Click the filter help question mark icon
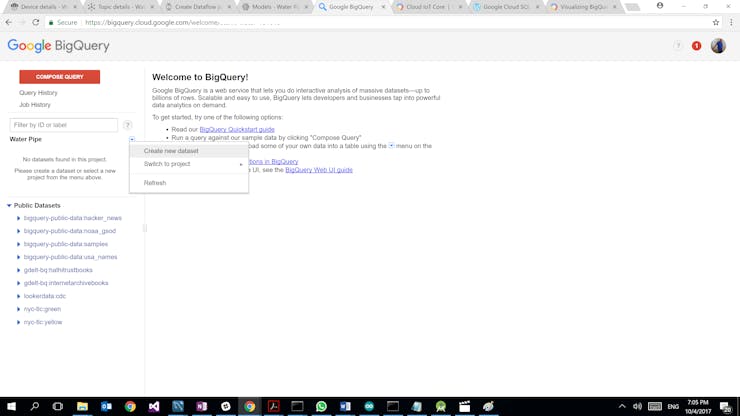The width and height of the screenshot is (740, 416). (x=127, y=125)
